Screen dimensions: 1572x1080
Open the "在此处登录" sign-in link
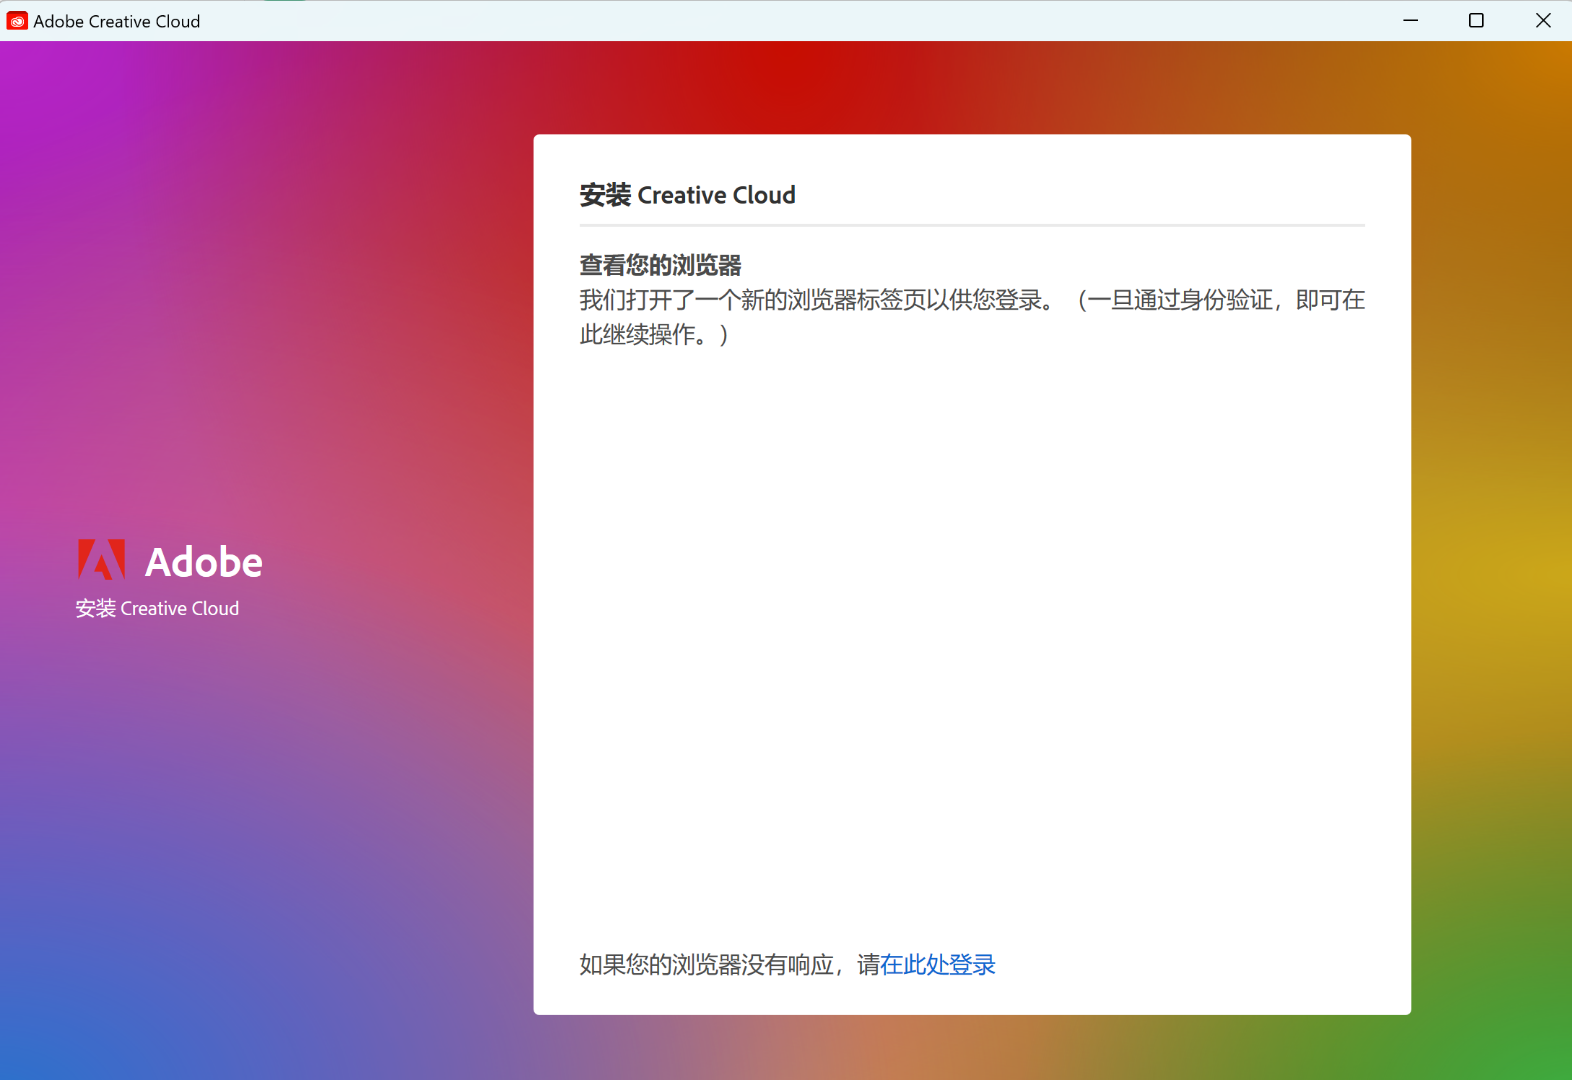(x=938, y=965)
